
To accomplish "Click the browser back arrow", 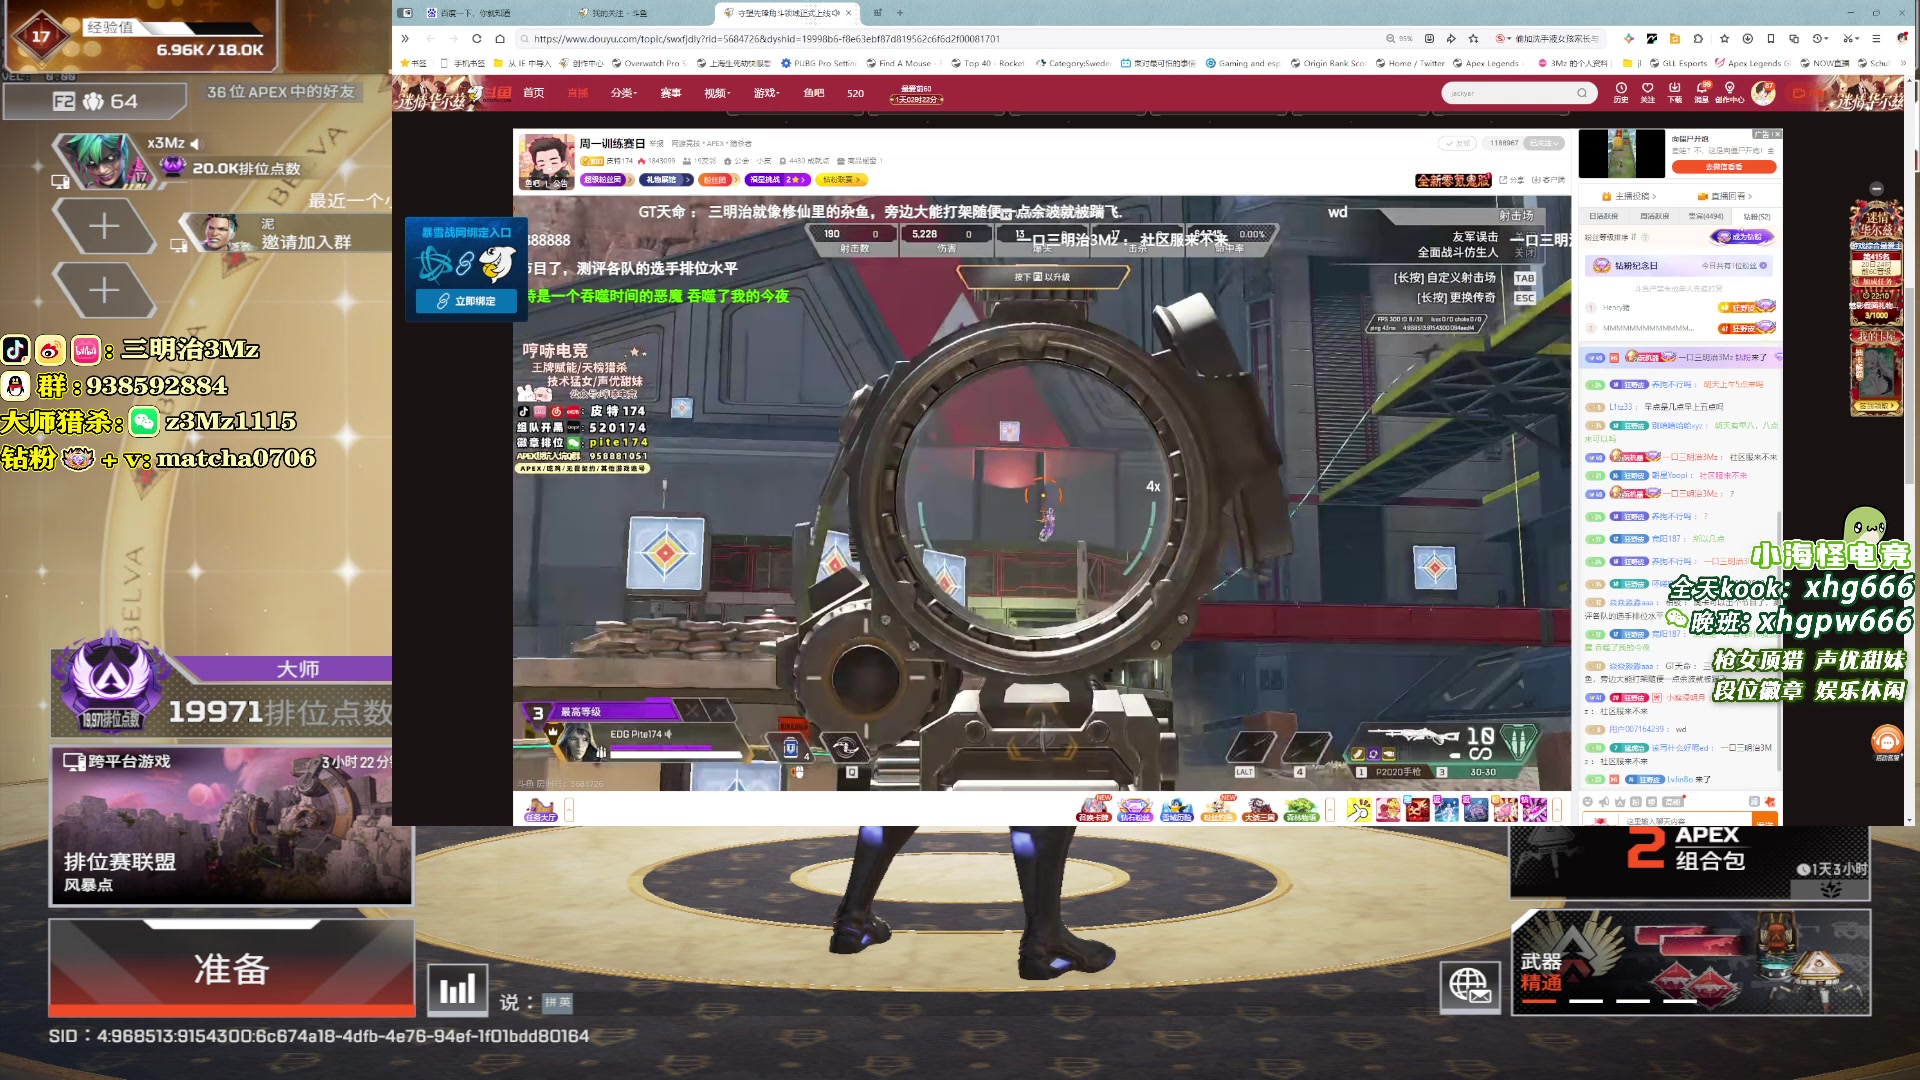I will point(430,39).
